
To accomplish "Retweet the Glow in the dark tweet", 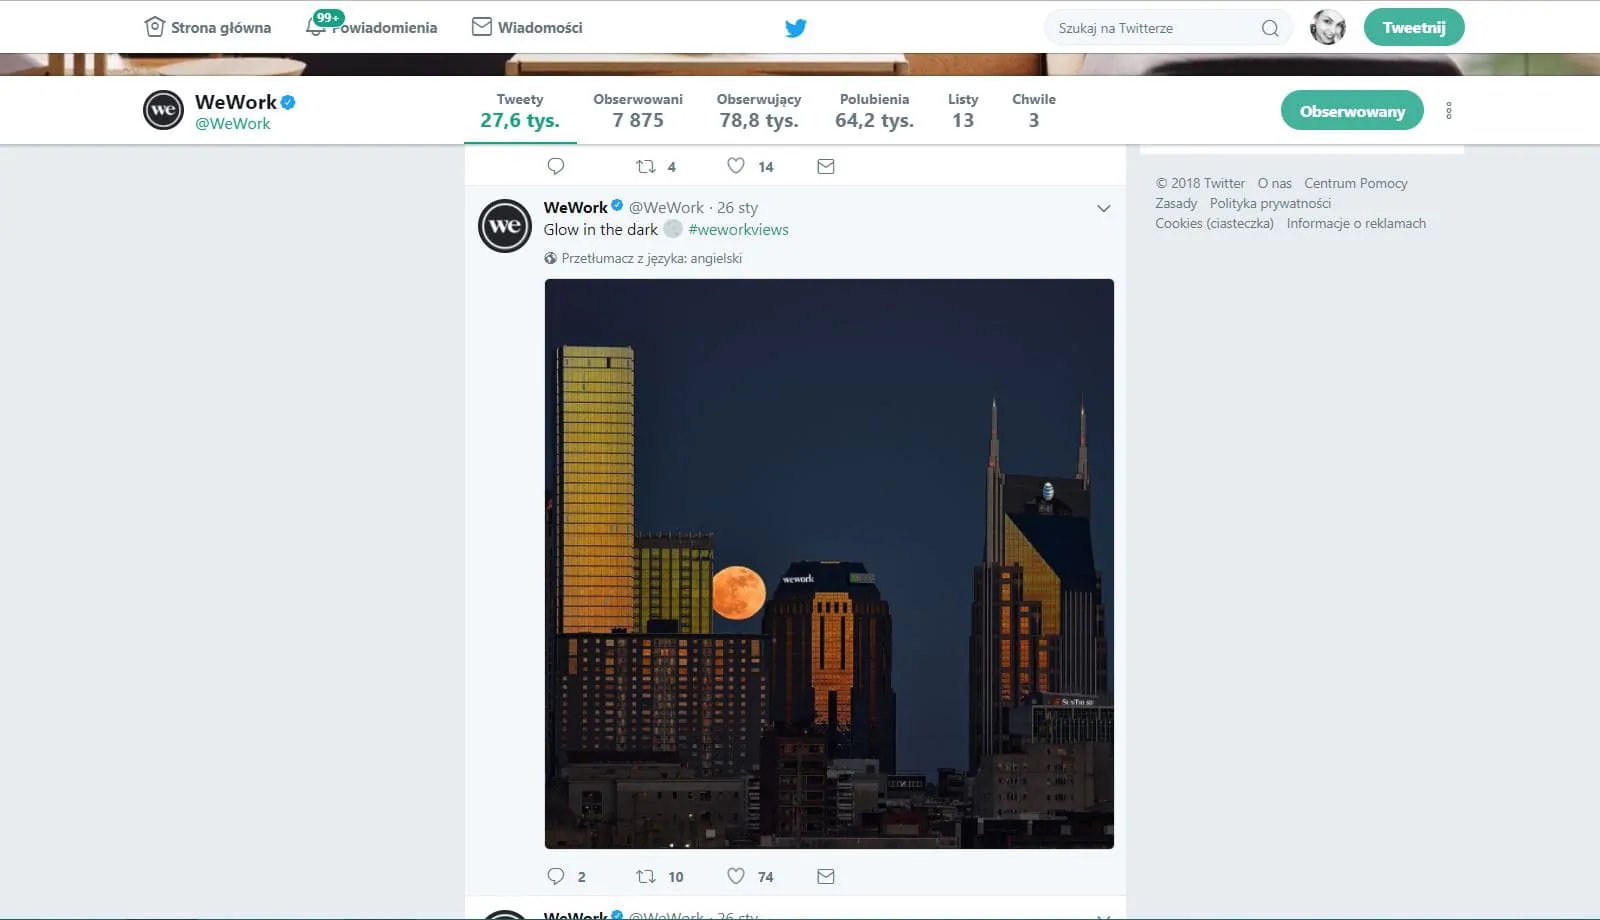I will click(x=646, y=876).
